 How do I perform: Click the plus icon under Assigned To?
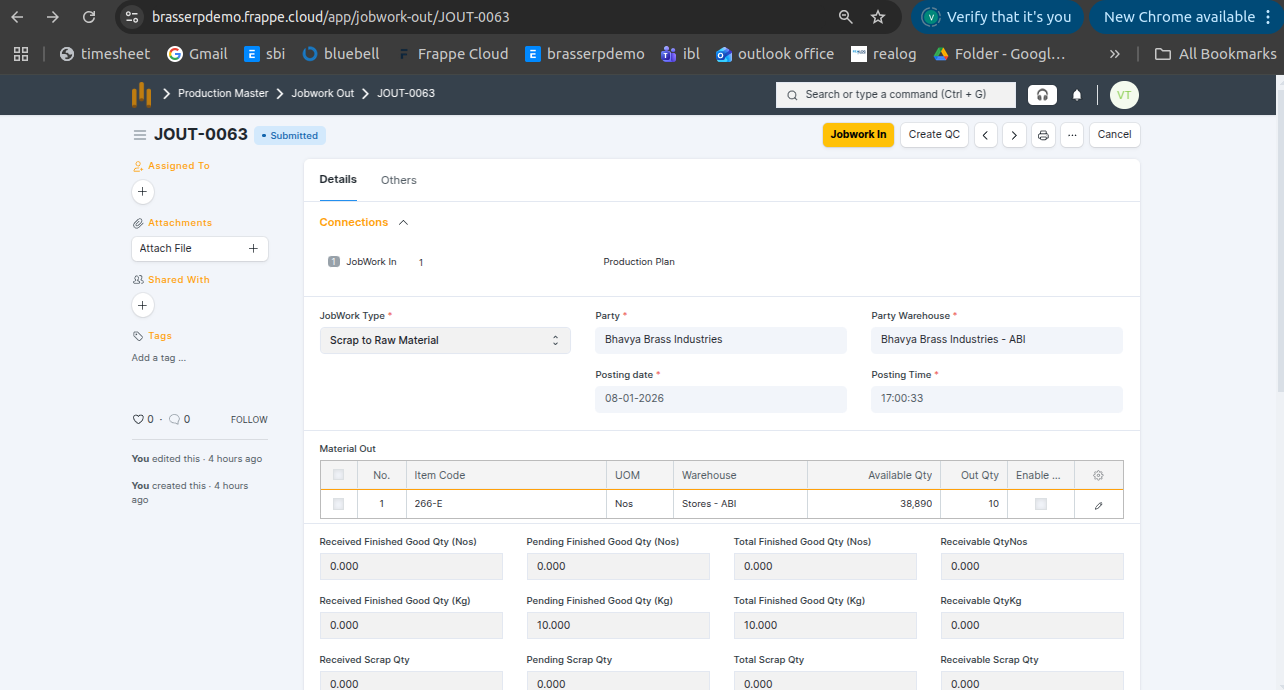click(x=142, y=191)
